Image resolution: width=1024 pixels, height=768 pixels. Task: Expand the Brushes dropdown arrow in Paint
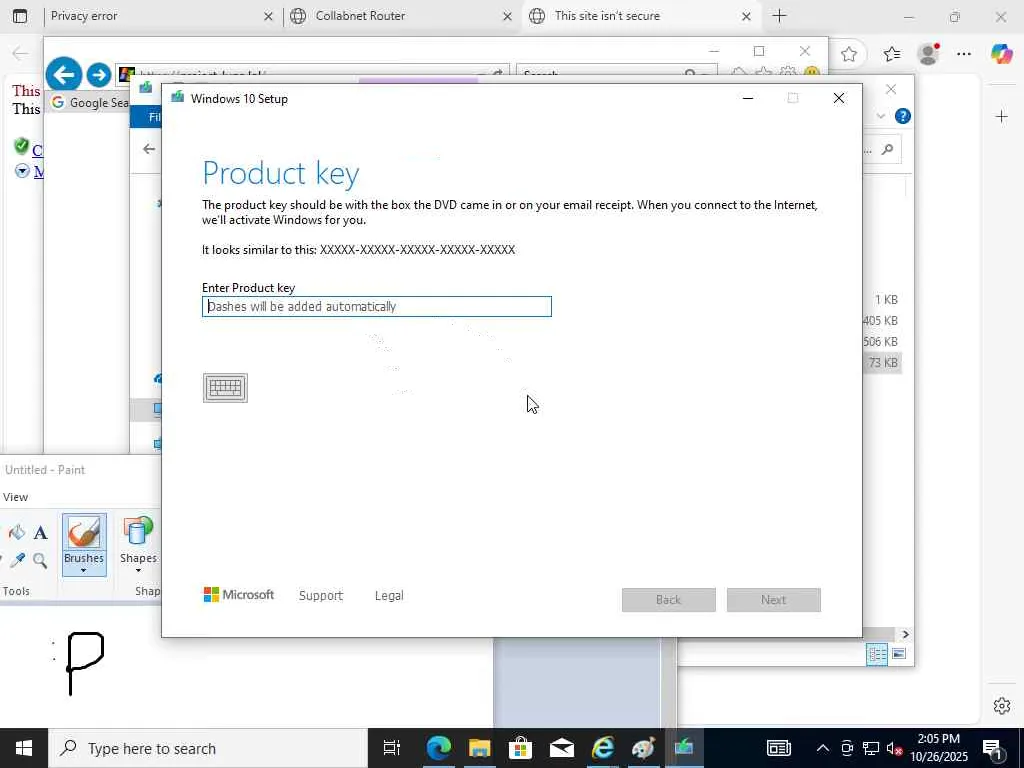pos(84,571)
